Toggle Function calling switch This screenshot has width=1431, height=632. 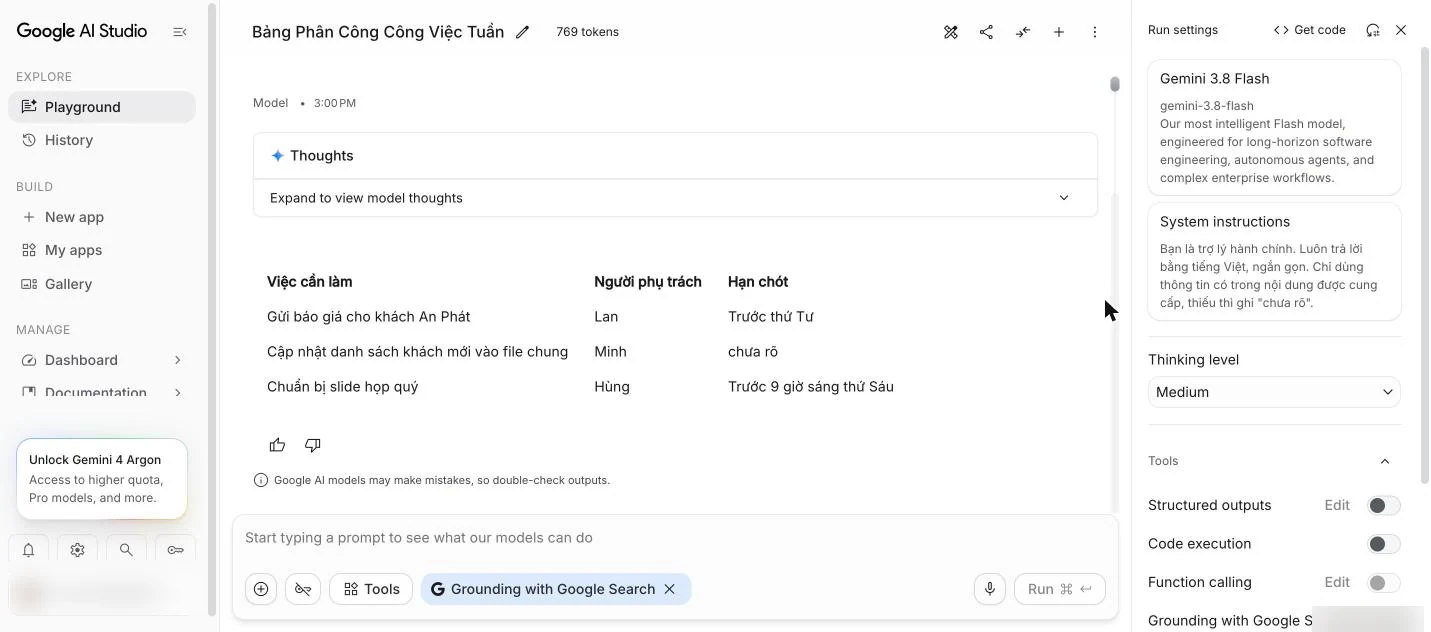pyautogui.click(x=1384, y=582)
